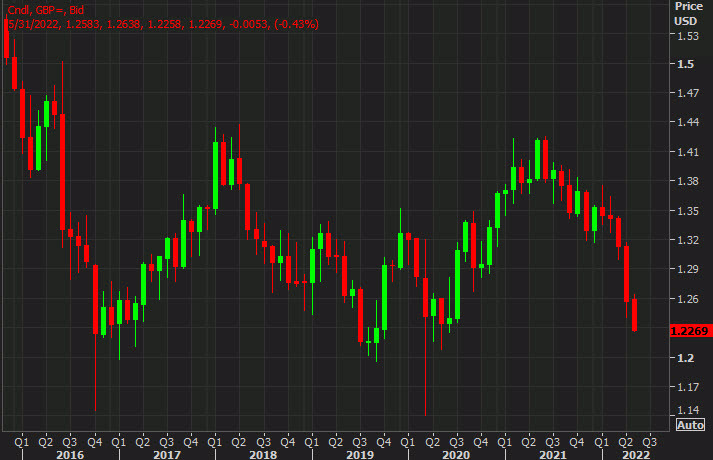Click the 1.41 price axis label
713x460 pixels.
click(688, 152)
